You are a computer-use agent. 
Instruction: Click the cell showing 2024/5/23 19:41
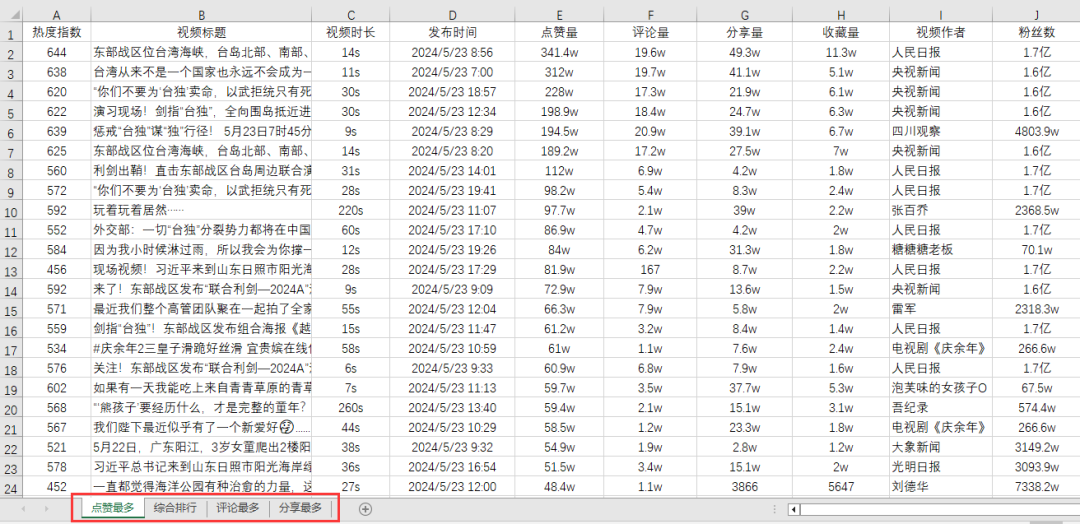(452, 190)
